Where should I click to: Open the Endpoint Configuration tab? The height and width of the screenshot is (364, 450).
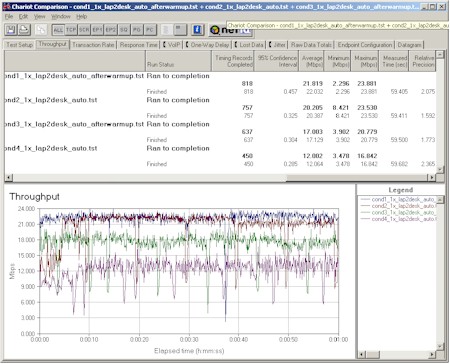[x=365, y=45]
